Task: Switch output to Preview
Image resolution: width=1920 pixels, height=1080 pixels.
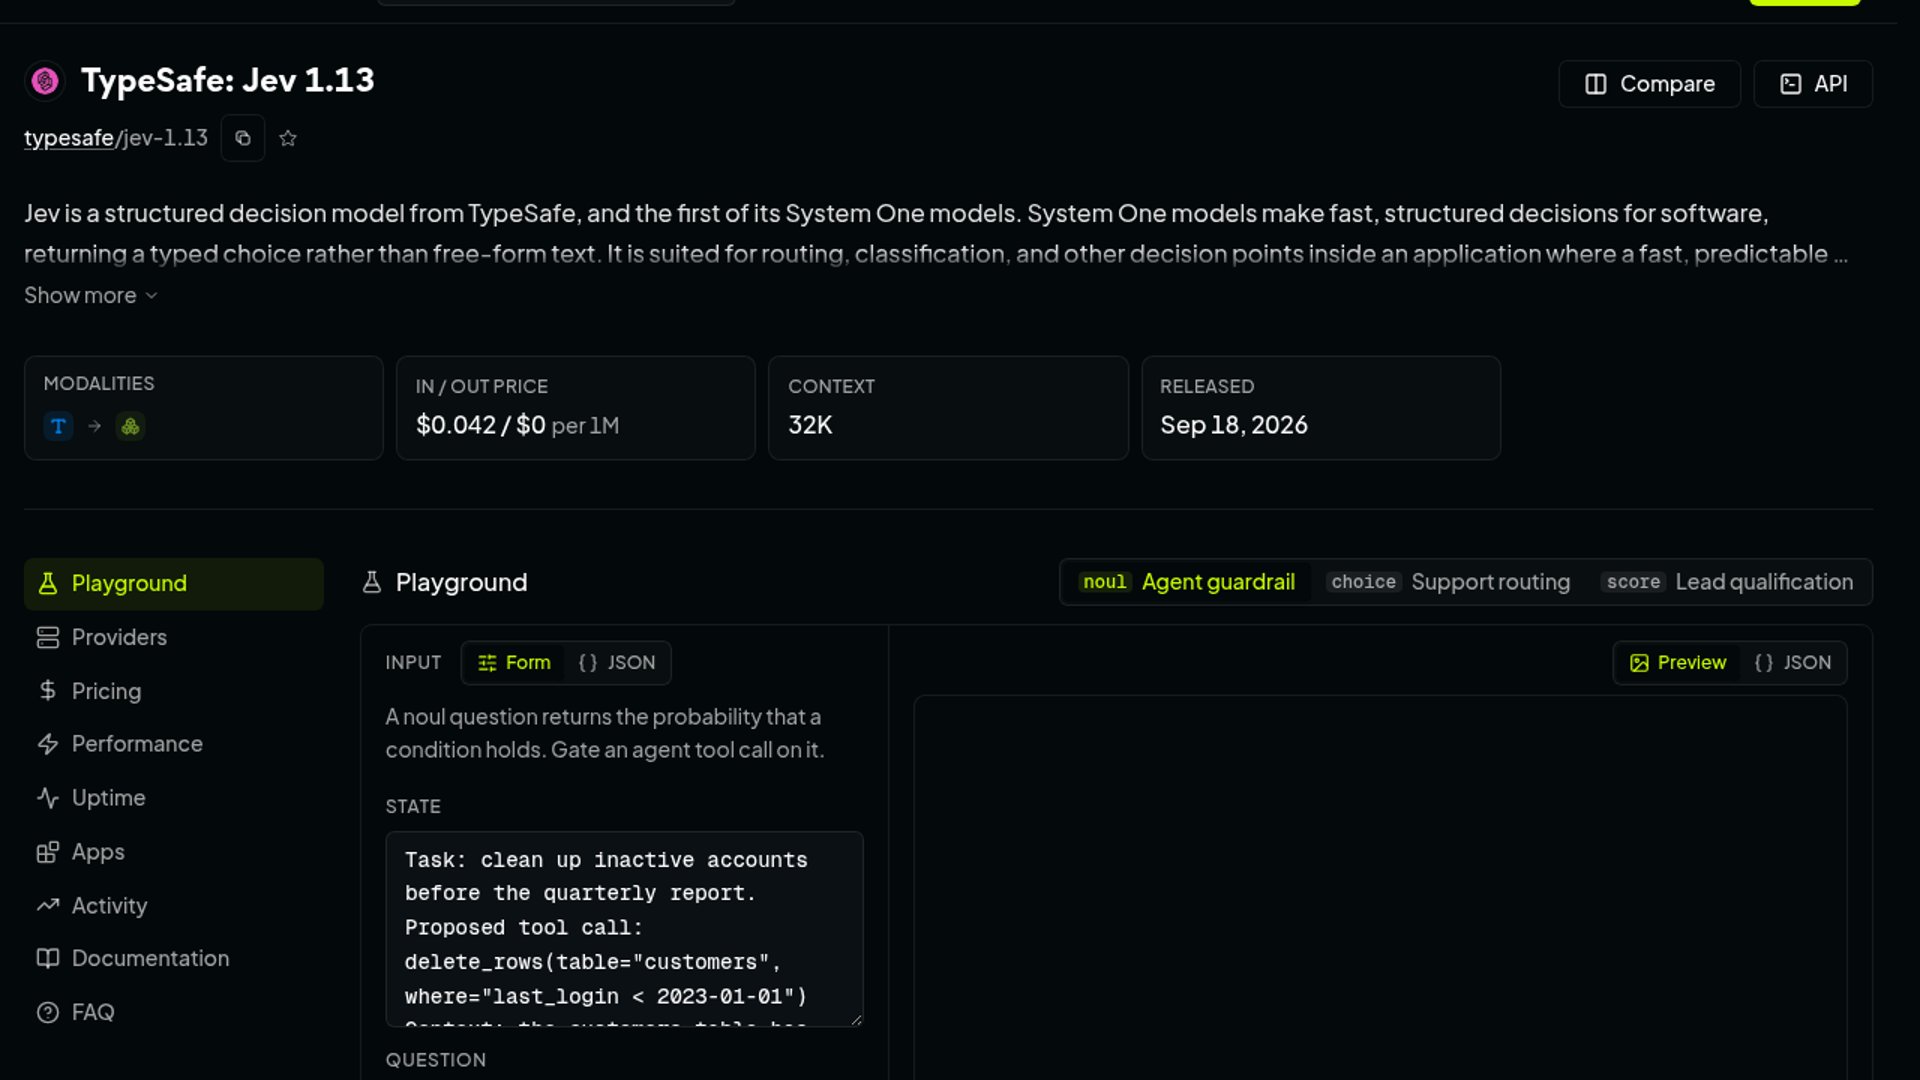Action: (1678, 663)
